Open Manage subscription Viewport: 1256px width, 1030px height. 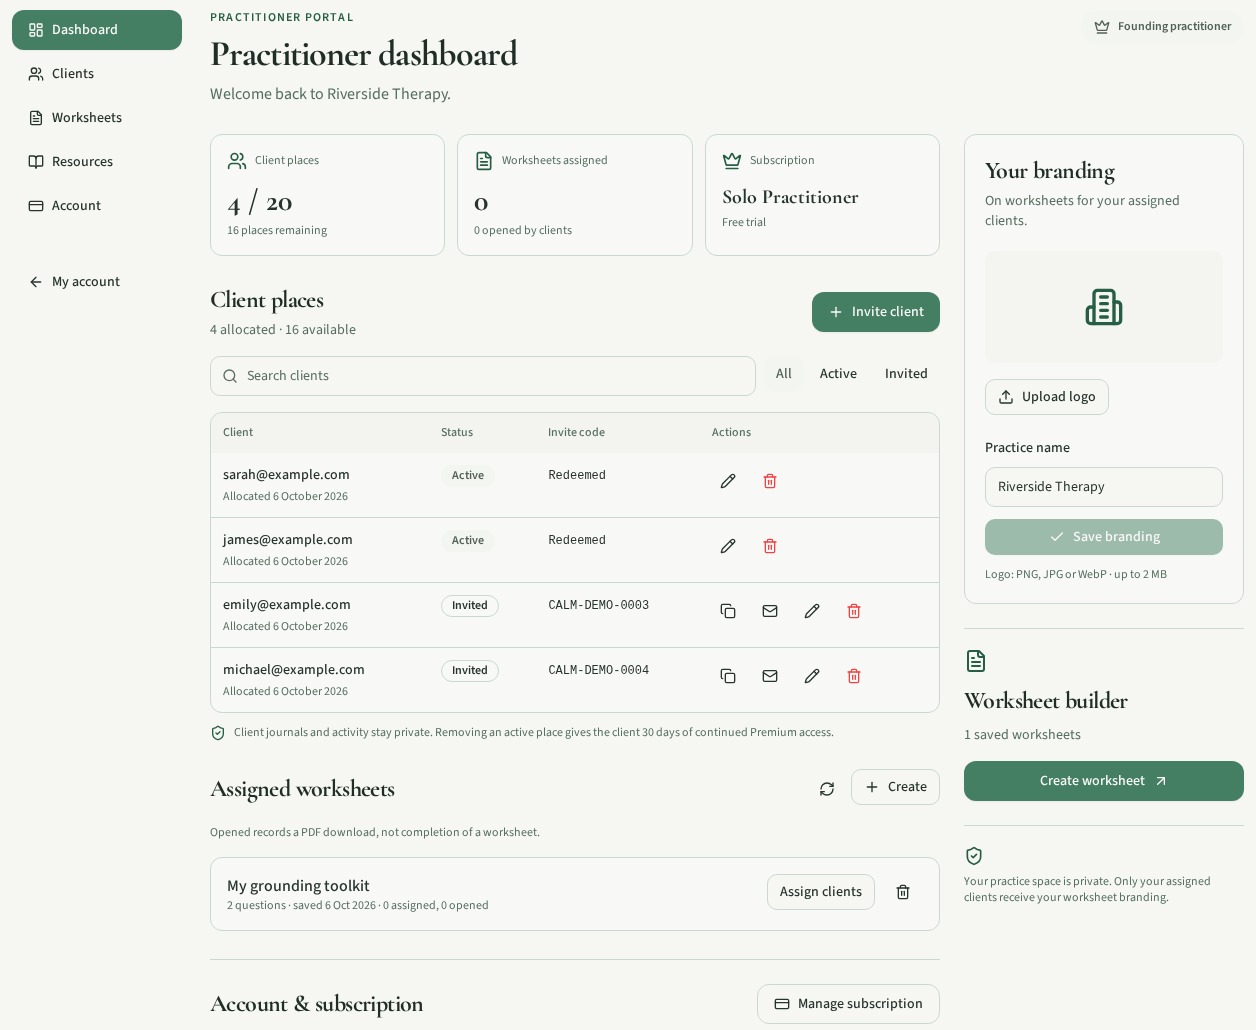tap(848, 1004)
